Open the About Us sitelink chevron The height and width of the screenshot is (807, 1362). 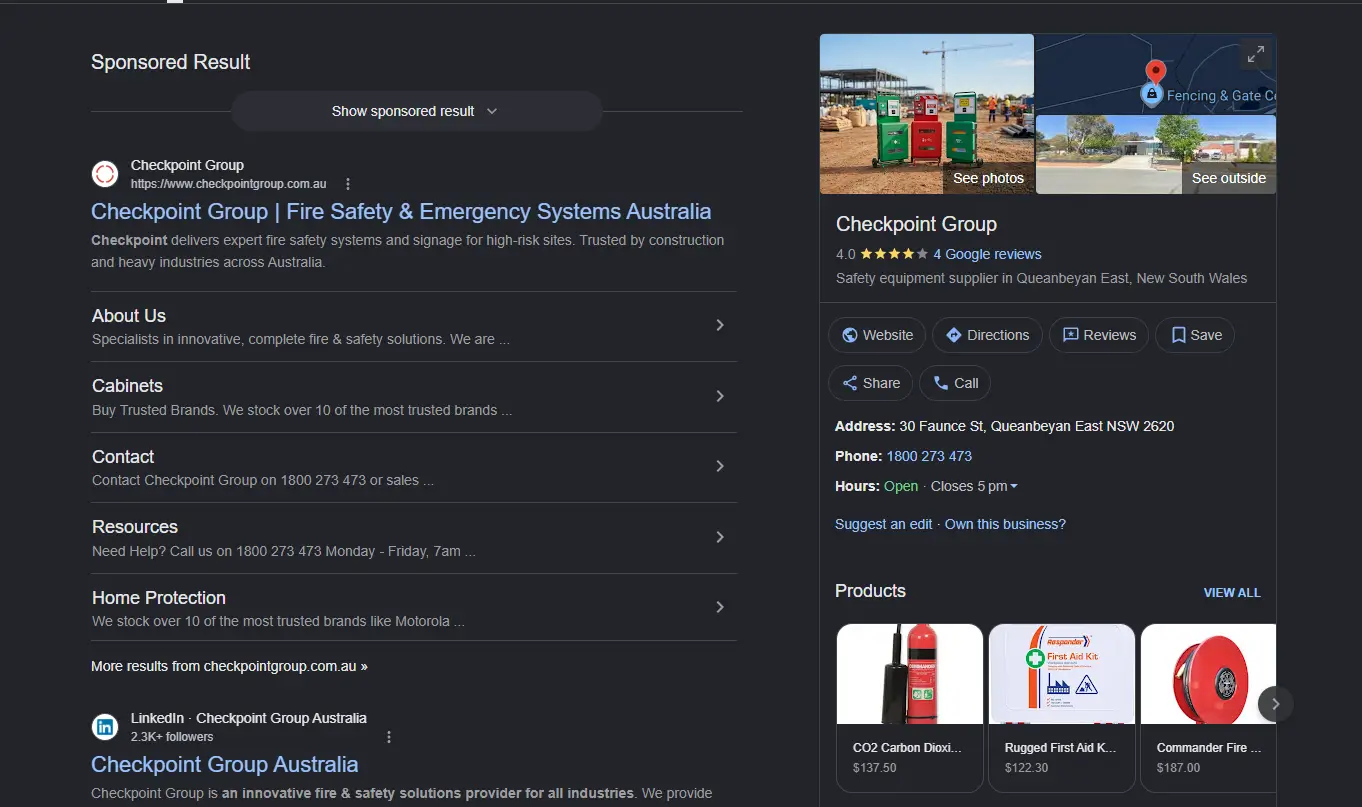tap(720, 325)
